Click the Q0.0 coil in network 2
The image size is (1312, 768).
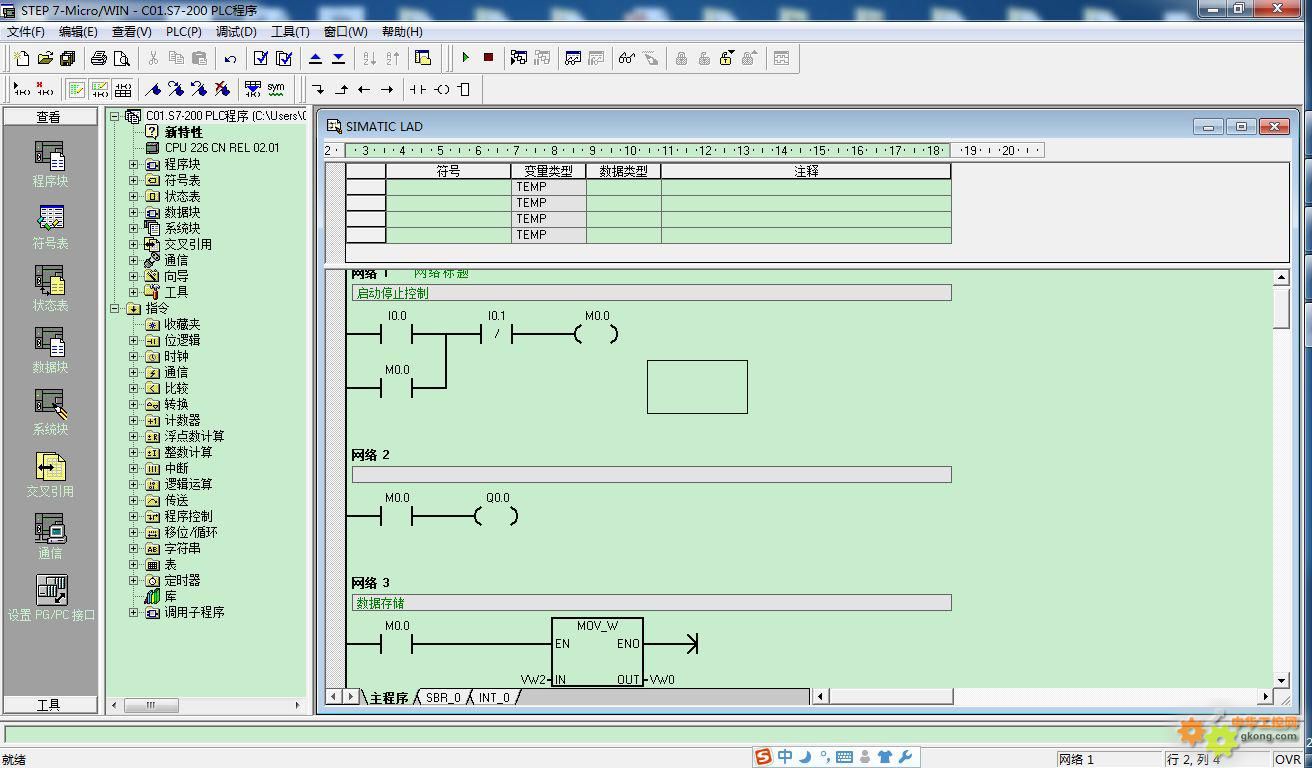pyautogui.click(x=497, y=516)
